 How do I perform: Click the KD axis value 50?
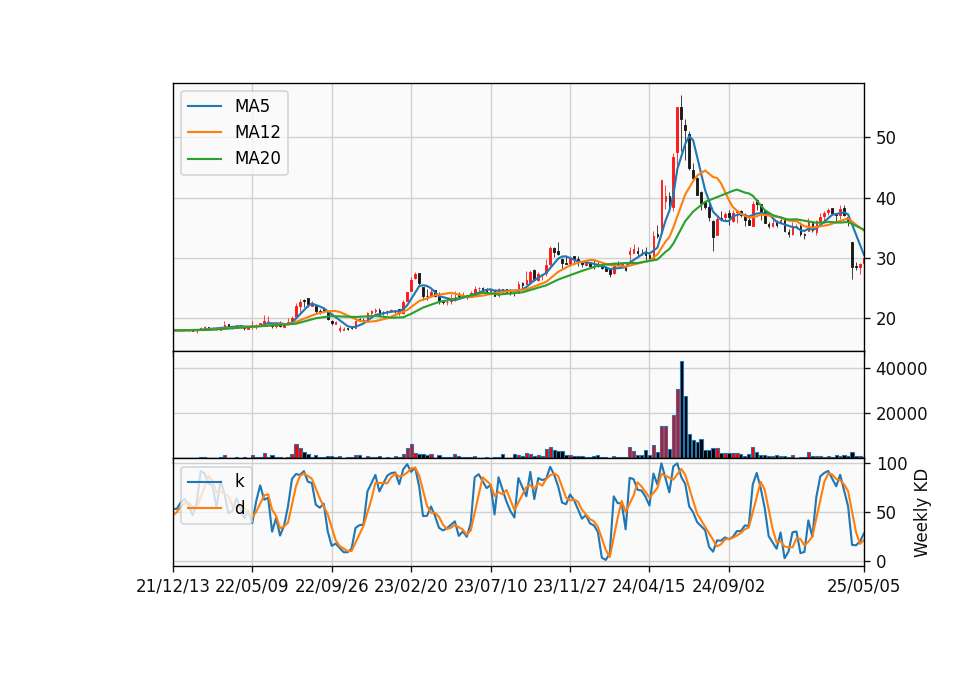pyautogui.click(x=885, y=513)
